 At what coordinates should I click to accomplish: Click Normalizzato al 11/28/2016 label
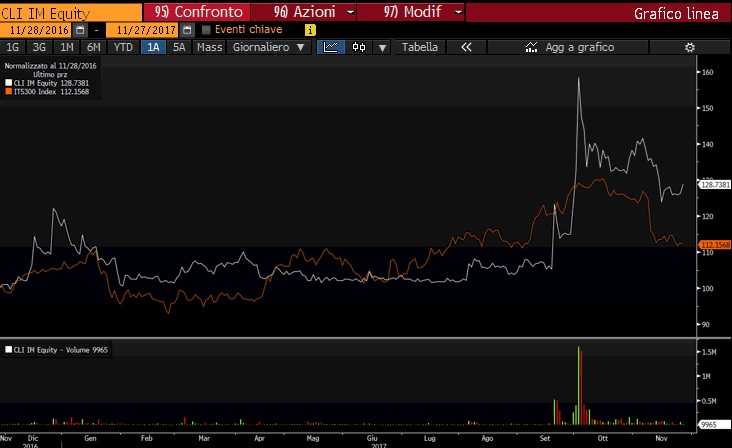point(50,66)
